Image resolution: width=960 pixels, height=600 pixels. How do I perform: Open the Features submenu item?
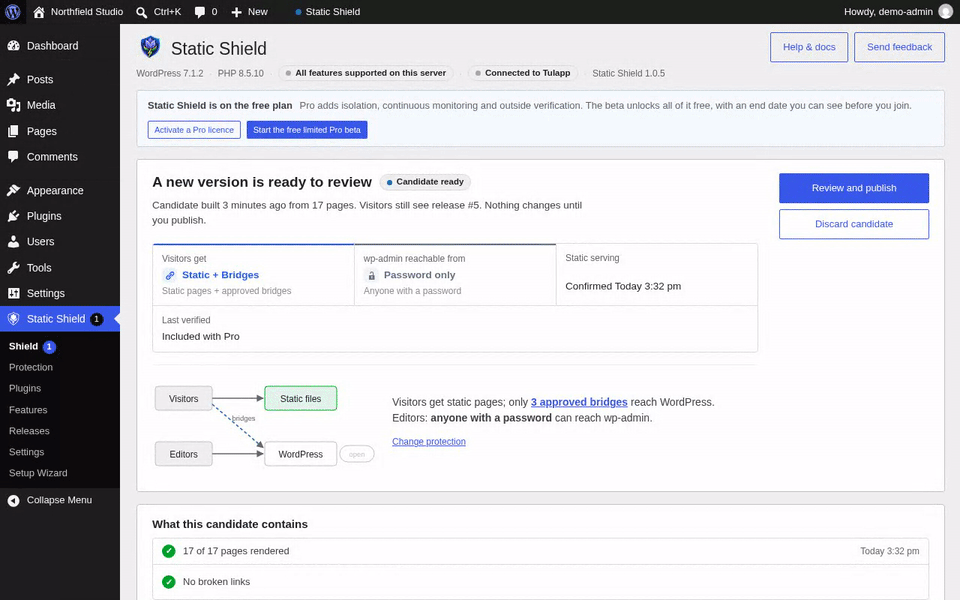(28, 410)
